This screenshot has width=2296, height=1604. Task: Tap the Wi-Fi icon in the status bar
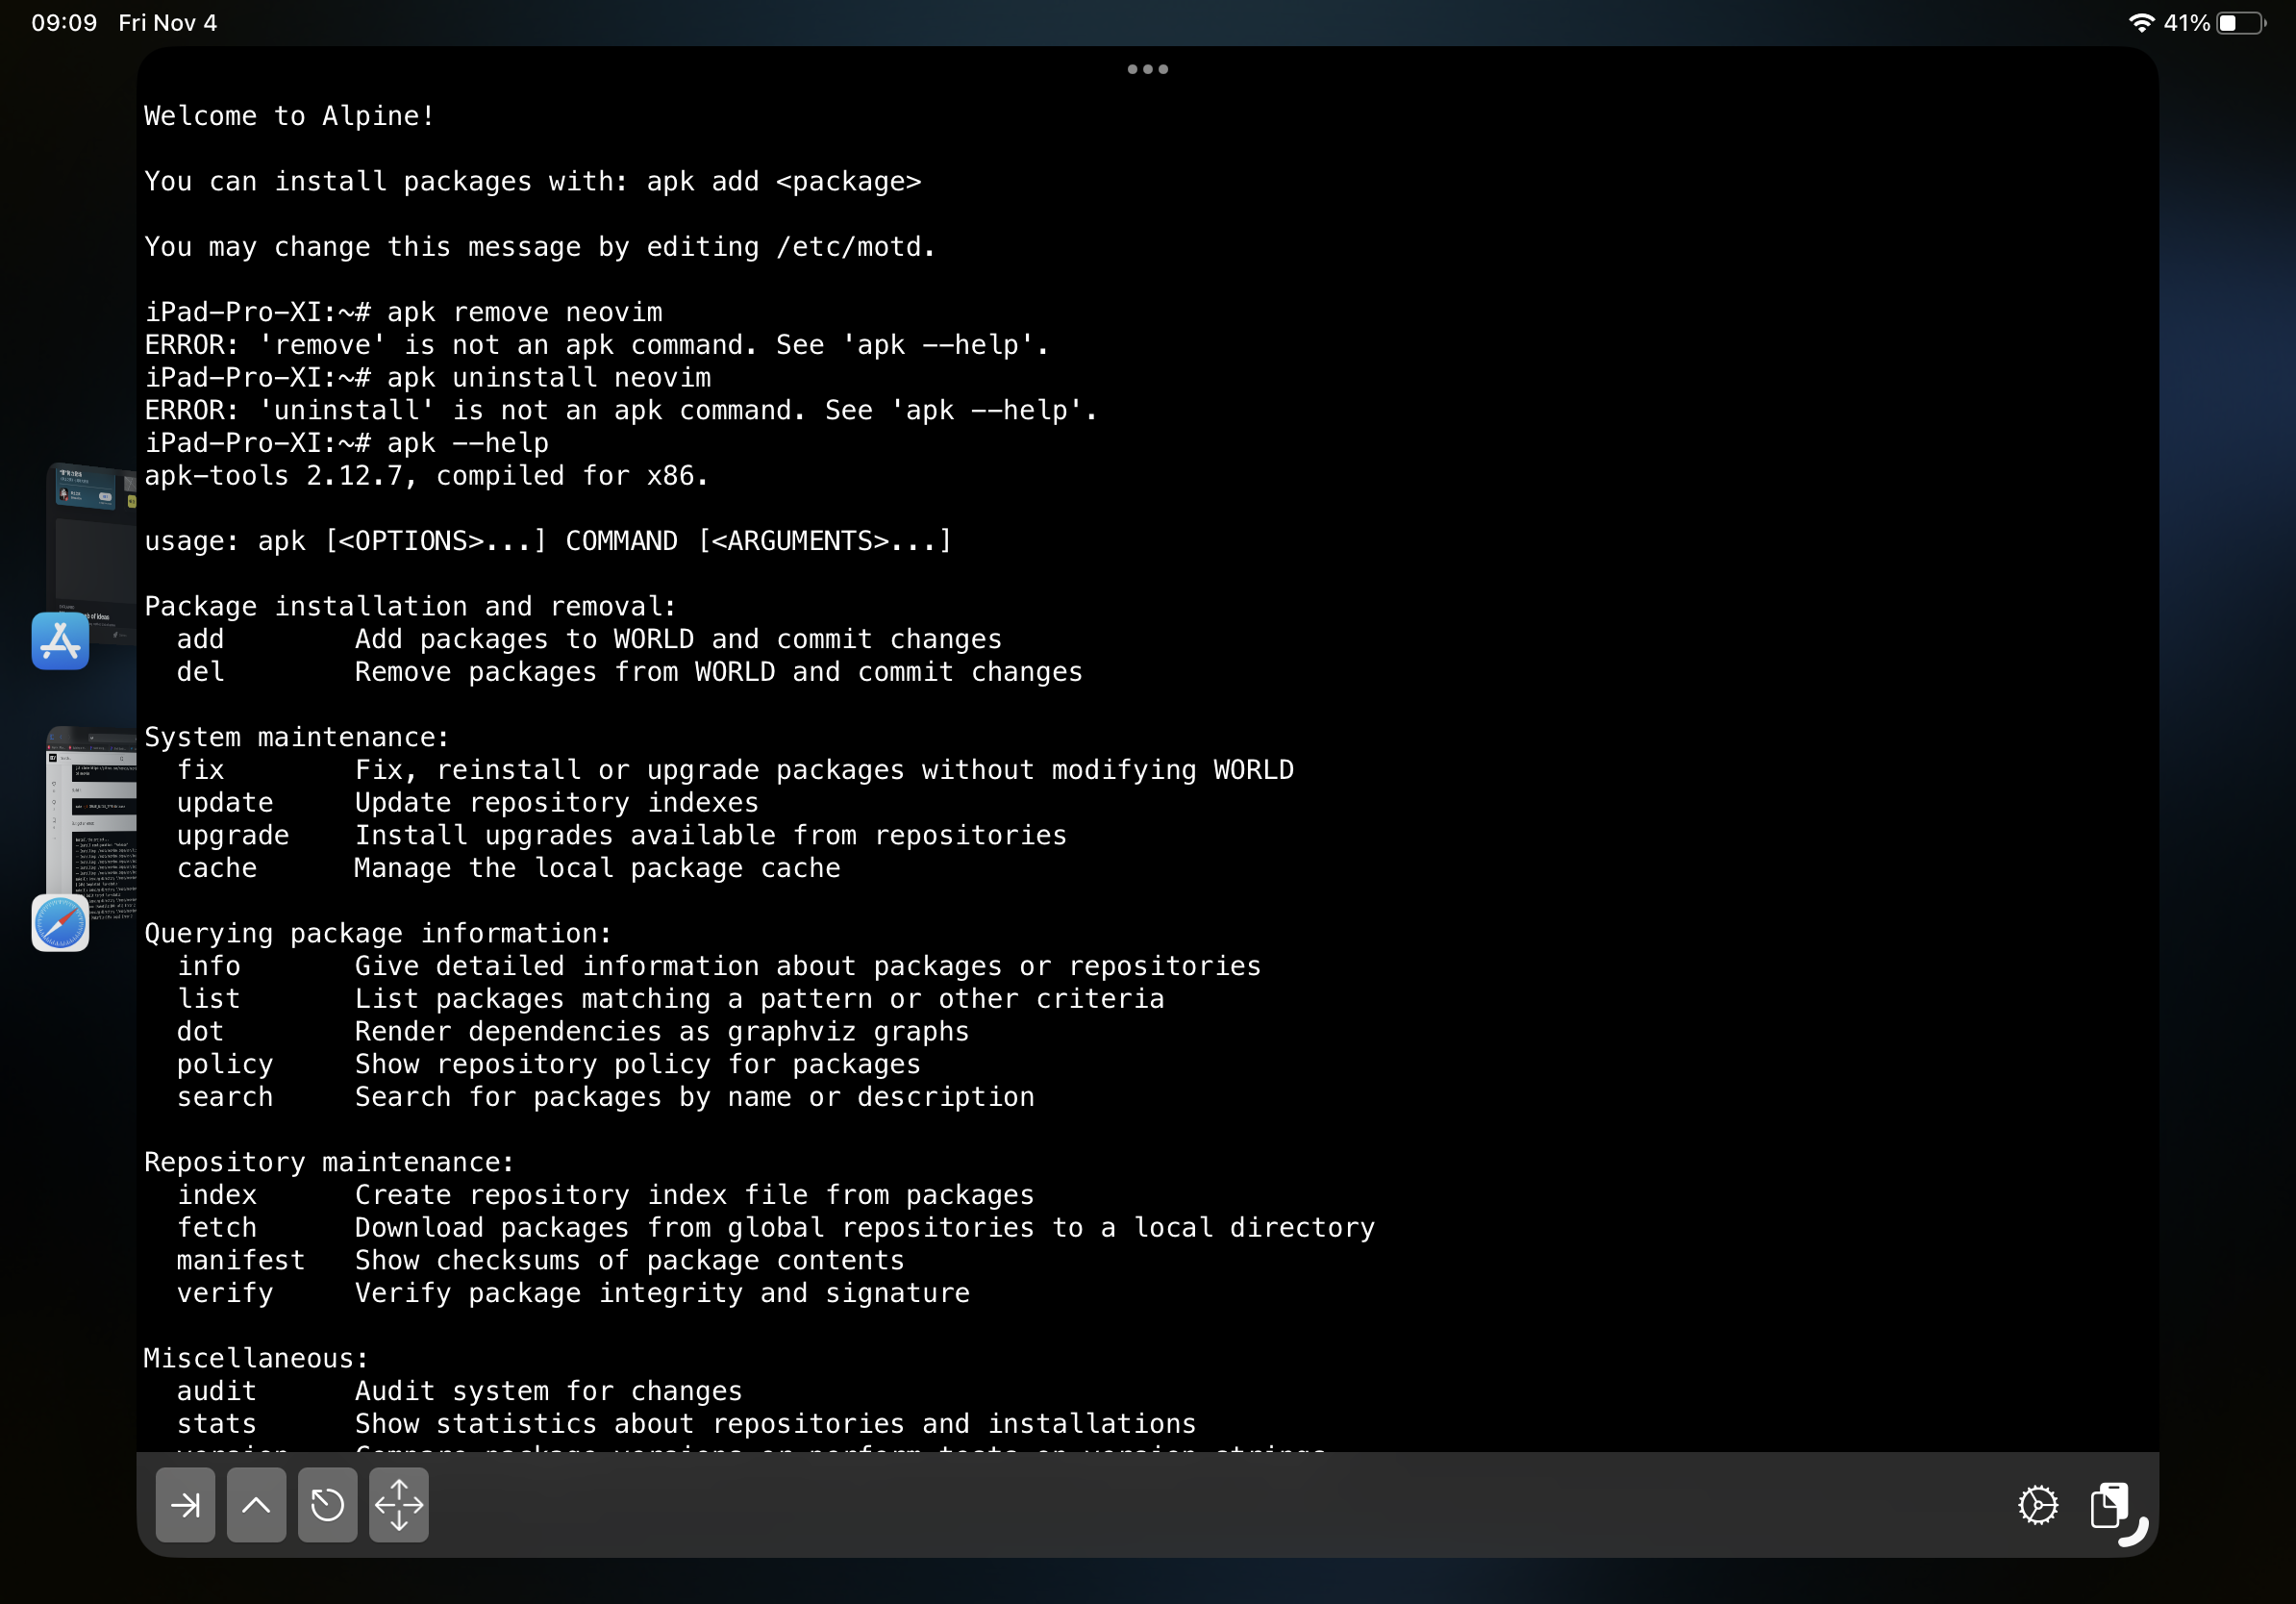(2141, 22)
